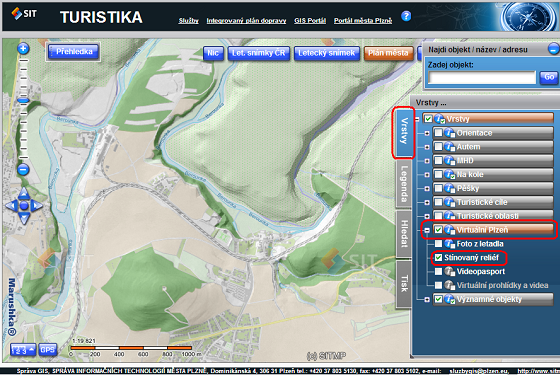This screenshot has width=560, height=375.
Task: Open the Služby link
Action: [x=189, y=21]
